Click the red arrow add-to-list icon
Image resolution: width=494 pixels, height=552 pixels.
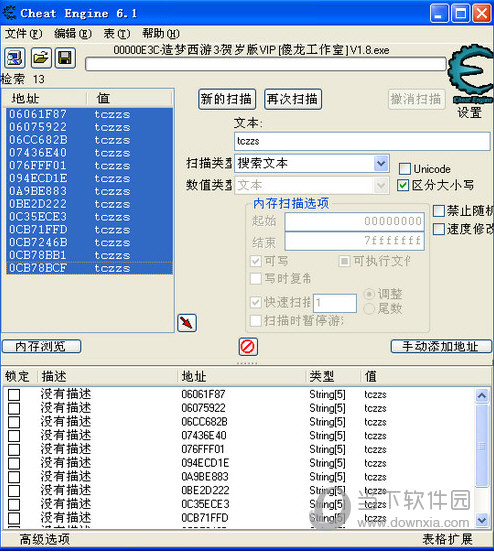click(x=187, y=323)
